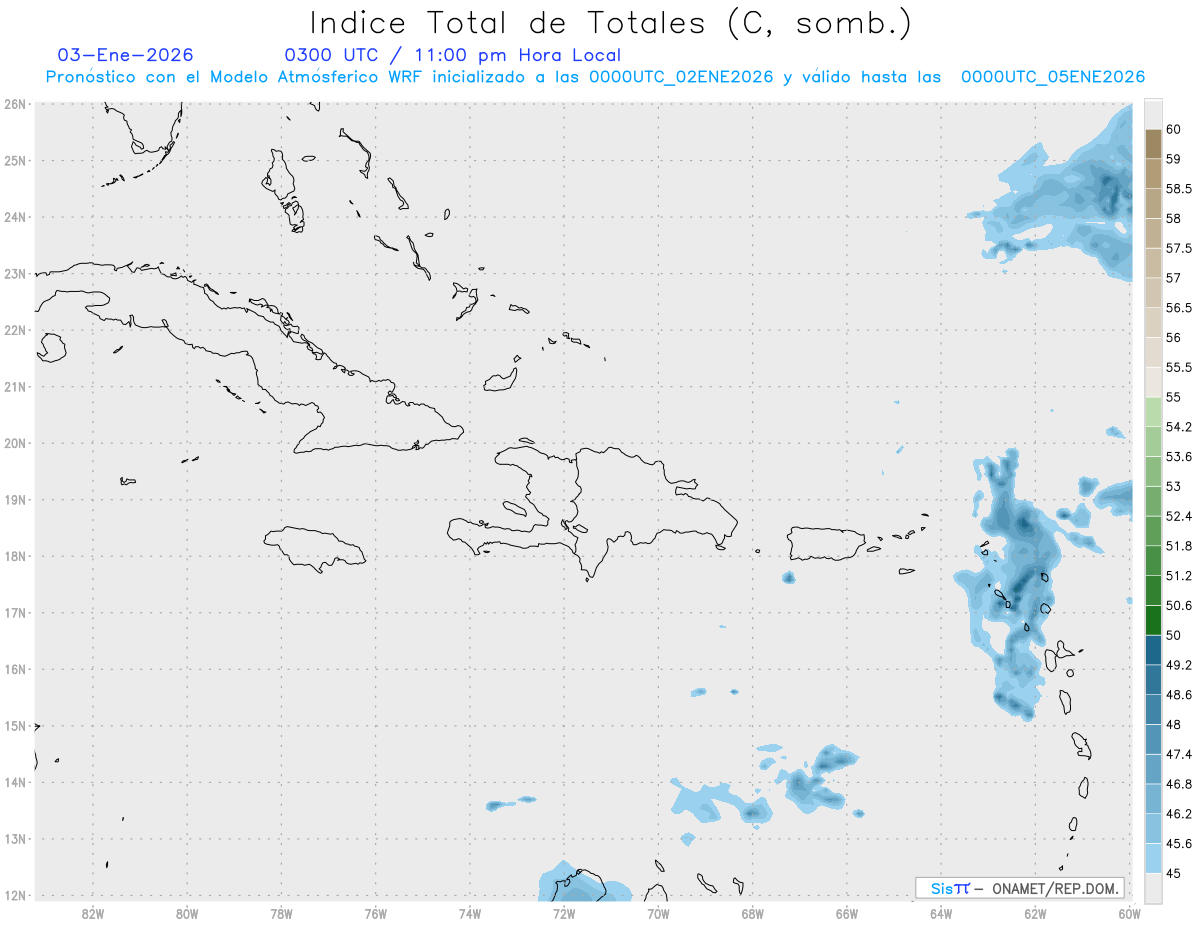The image size is (1200, 927).
Task: Click the longitude label '62W'
Action: [x=1035, y=914]
